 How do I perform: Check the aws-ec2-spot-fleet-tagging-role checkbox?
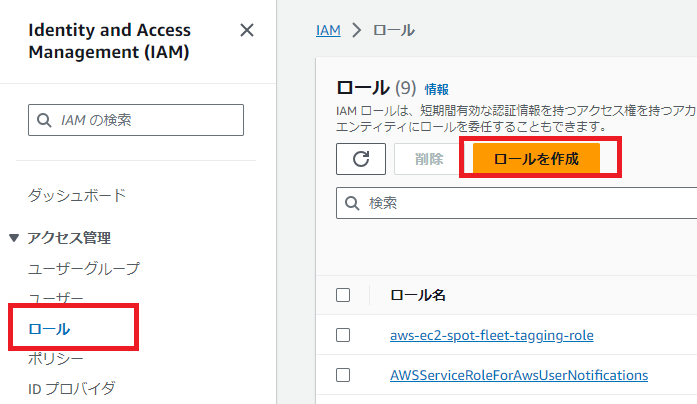pyautogui.click(x=343, y=335)
